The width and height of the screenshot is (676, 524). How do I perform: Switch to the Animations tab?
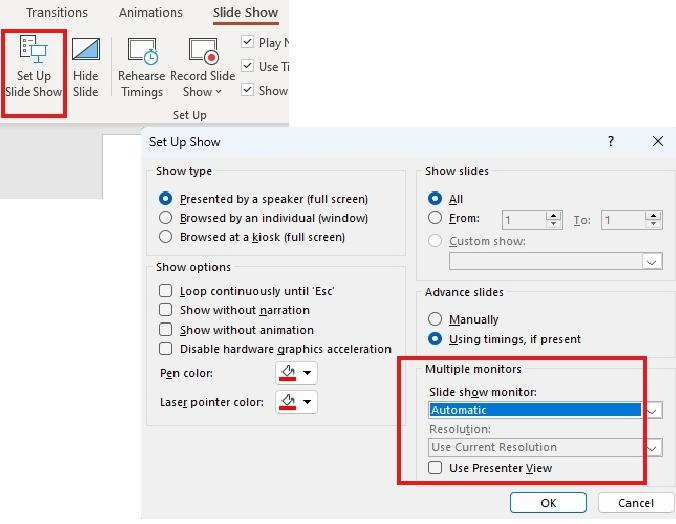point(151,13)
